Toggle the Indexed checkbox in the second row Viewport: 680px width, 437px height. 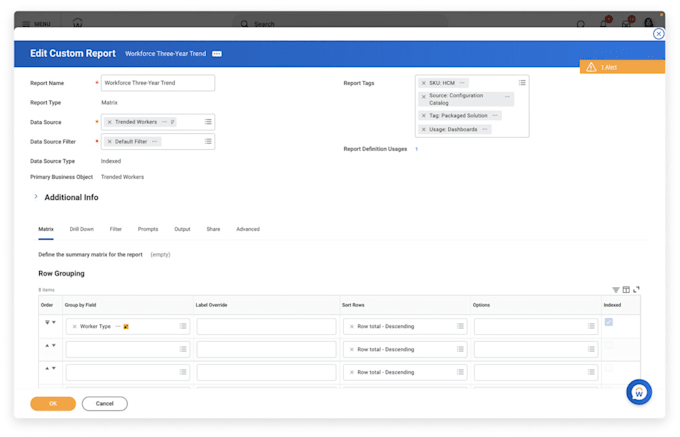[609, 345]
